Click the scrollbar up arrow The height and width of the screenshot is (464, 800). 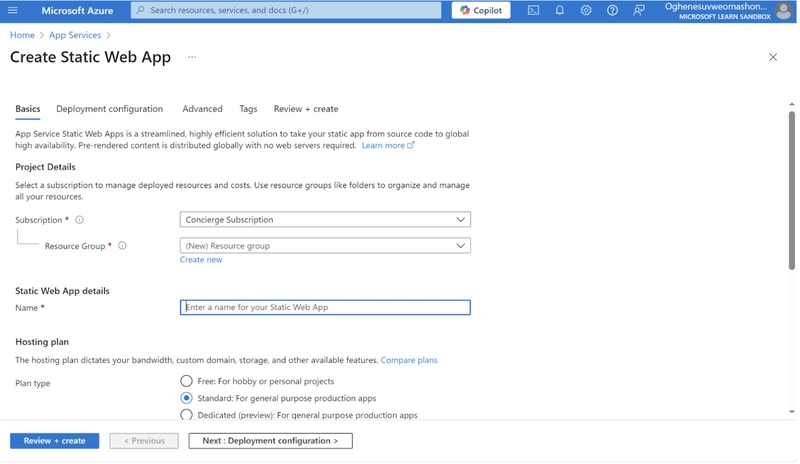(x=792, y=104)
